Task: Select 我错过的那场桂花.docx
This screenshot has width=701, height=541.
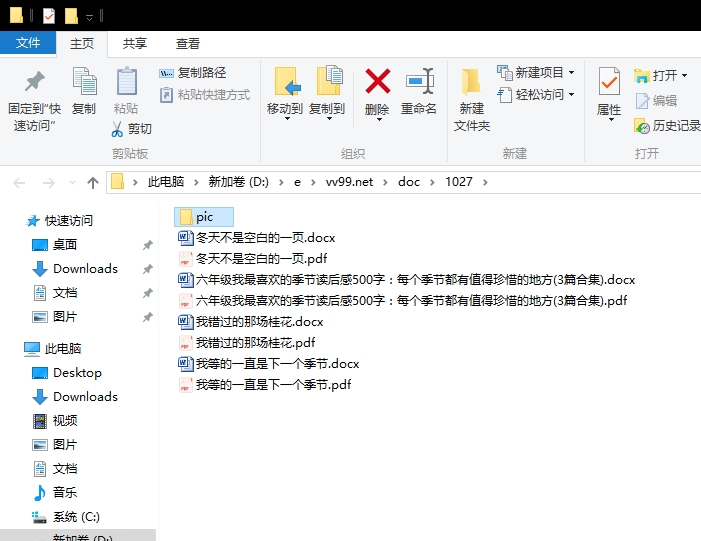Action: (x=251, y=322)
